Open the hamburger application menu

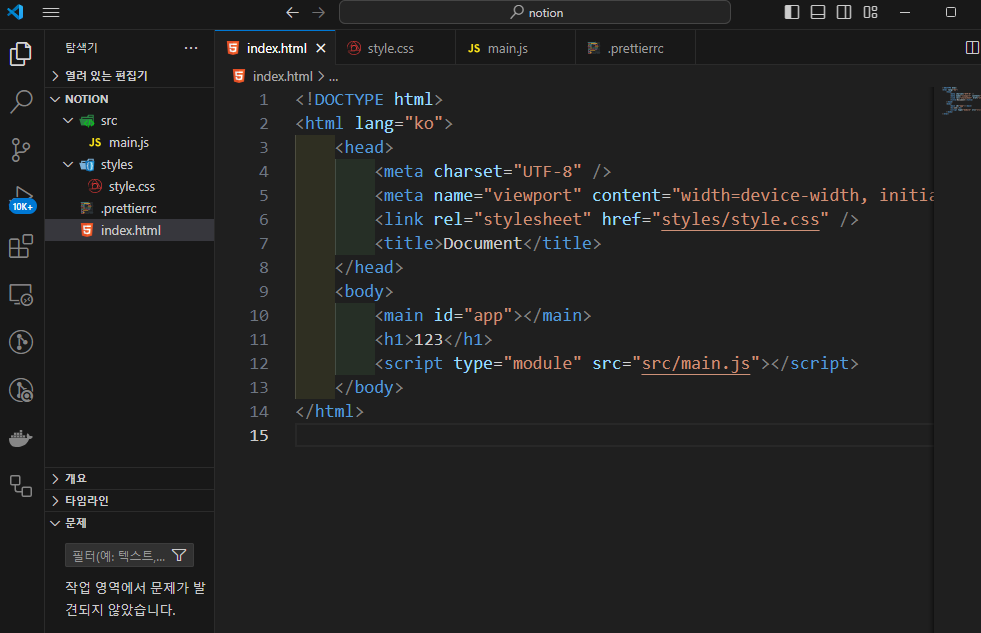click(51, 13)
